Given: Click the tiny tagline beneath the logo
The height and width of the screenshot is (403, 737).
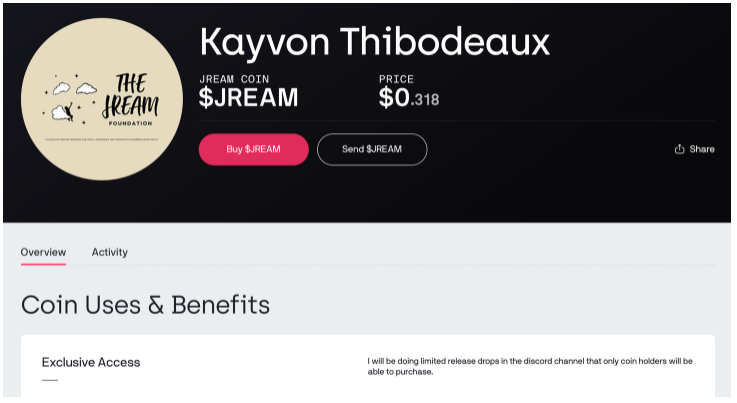Looking at the screenshot, I should 102,140.
